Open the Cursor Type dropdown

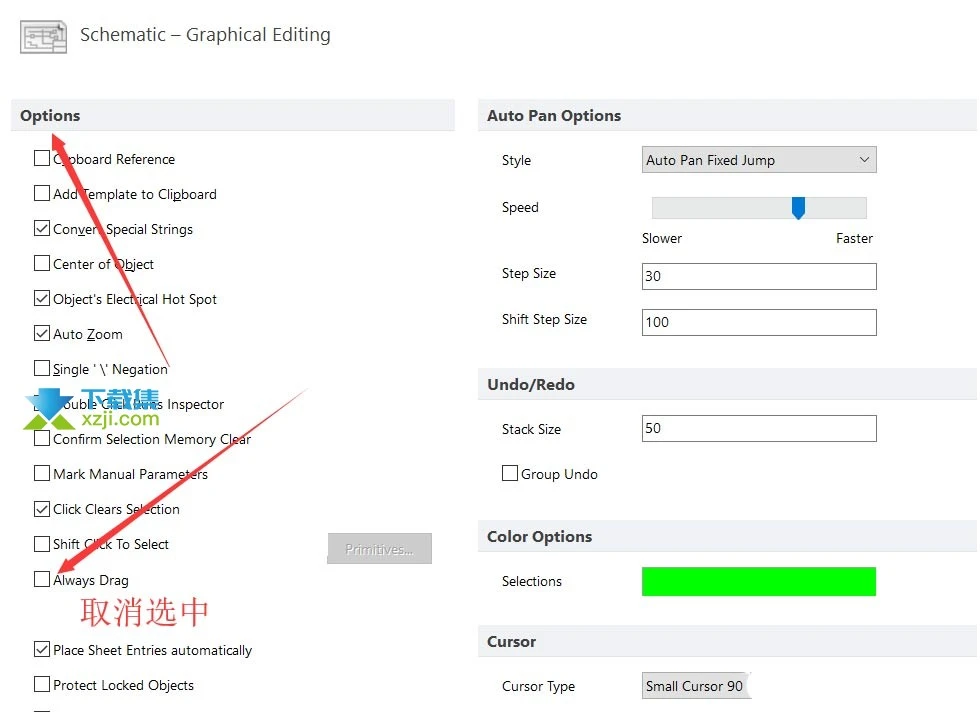pos(696,686)
